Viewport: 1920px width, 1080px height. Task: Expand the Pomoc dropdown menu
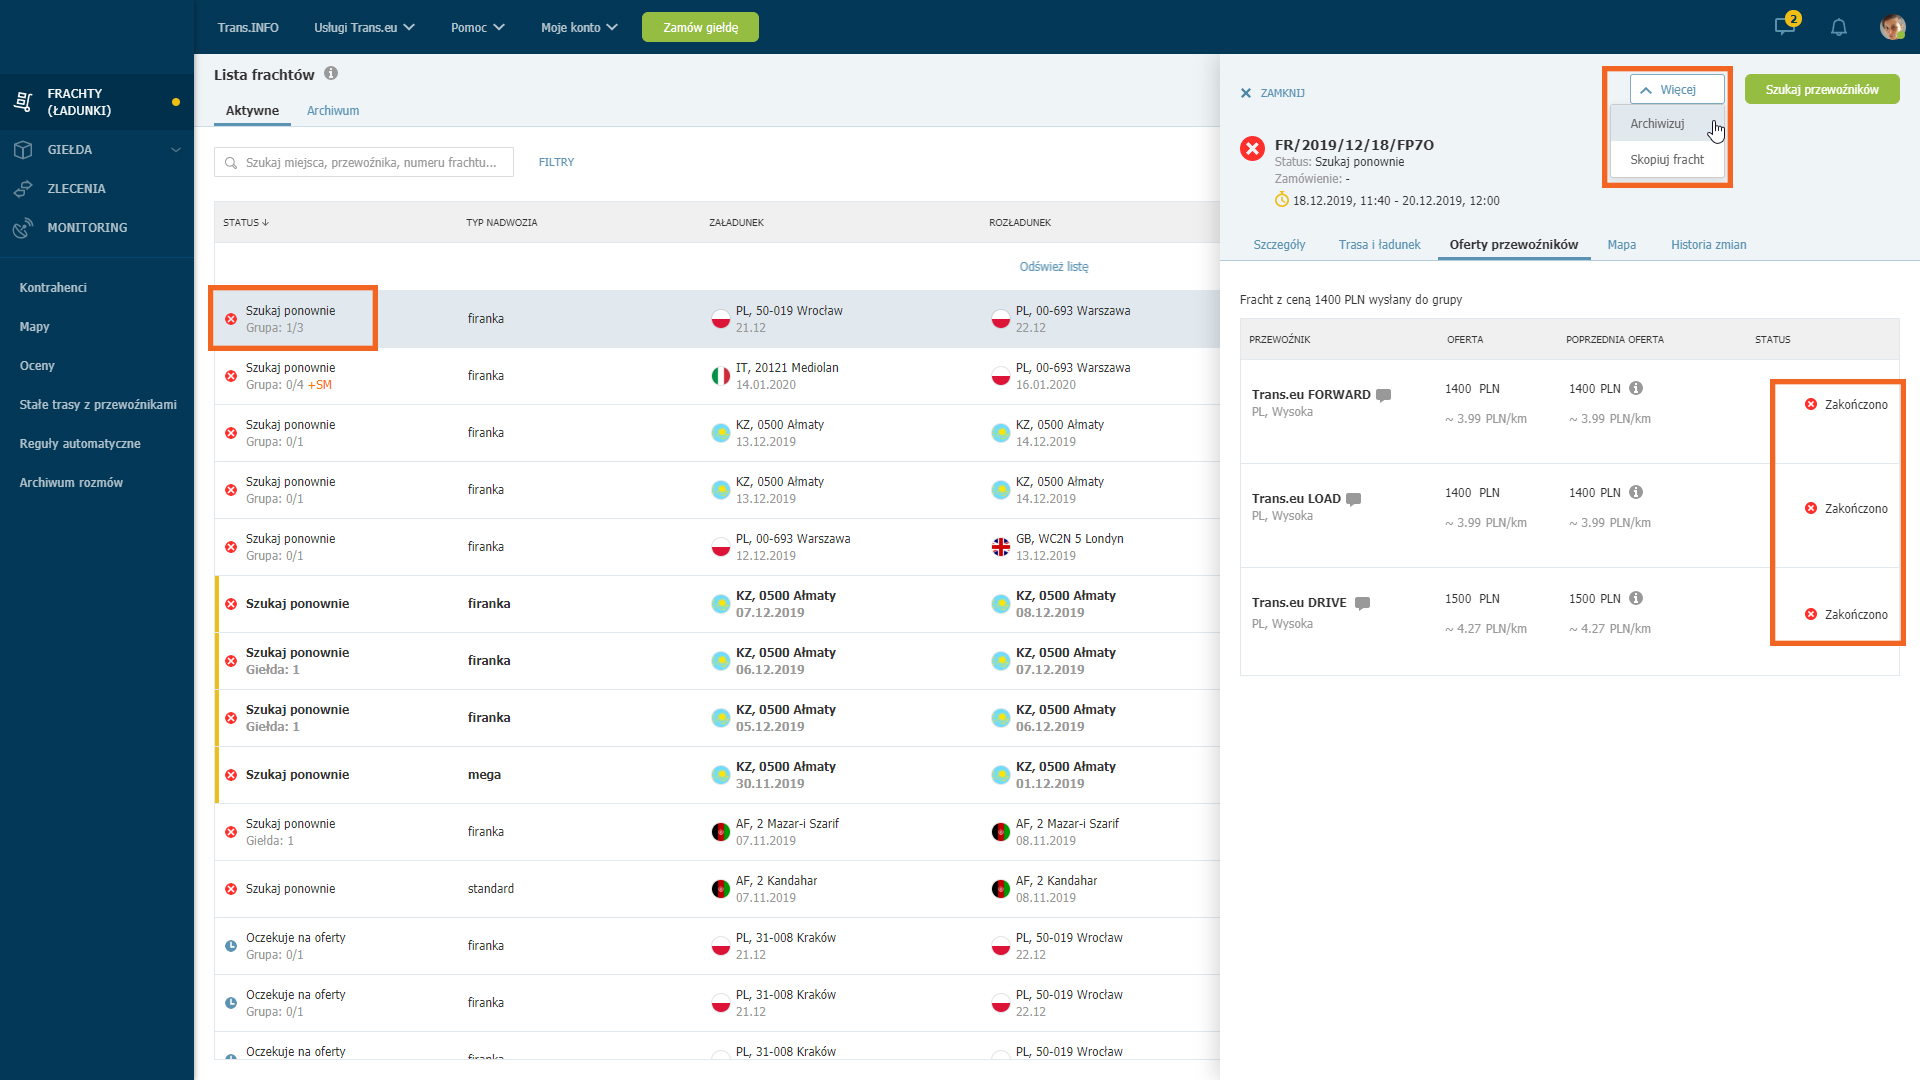pos(478,27)
